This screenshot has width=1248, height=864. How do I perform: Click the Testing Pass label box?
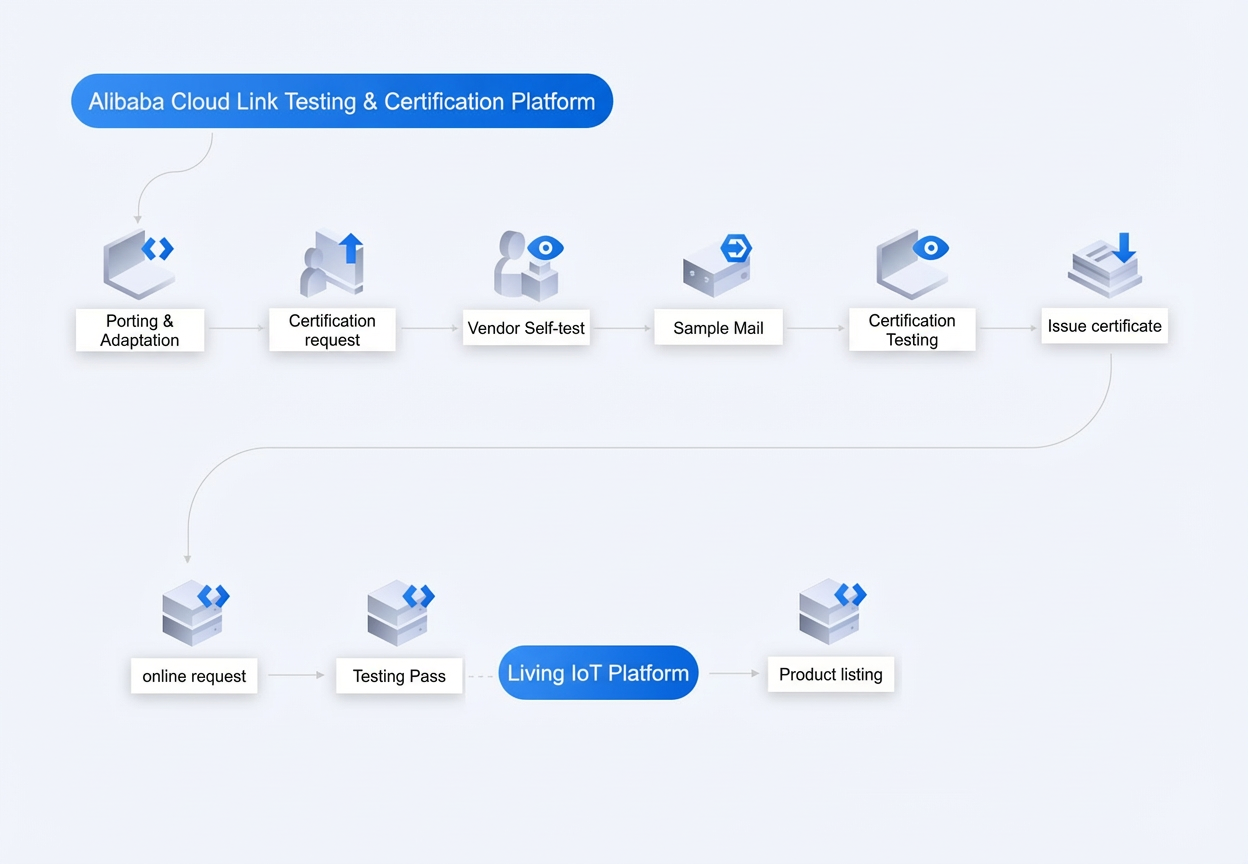click(x=399, y=676)
